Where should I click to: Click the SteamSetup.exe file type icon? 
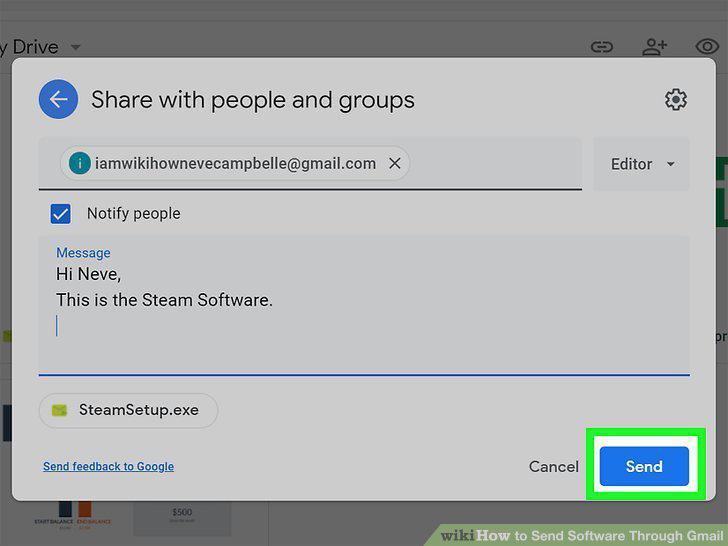[59, 410]
